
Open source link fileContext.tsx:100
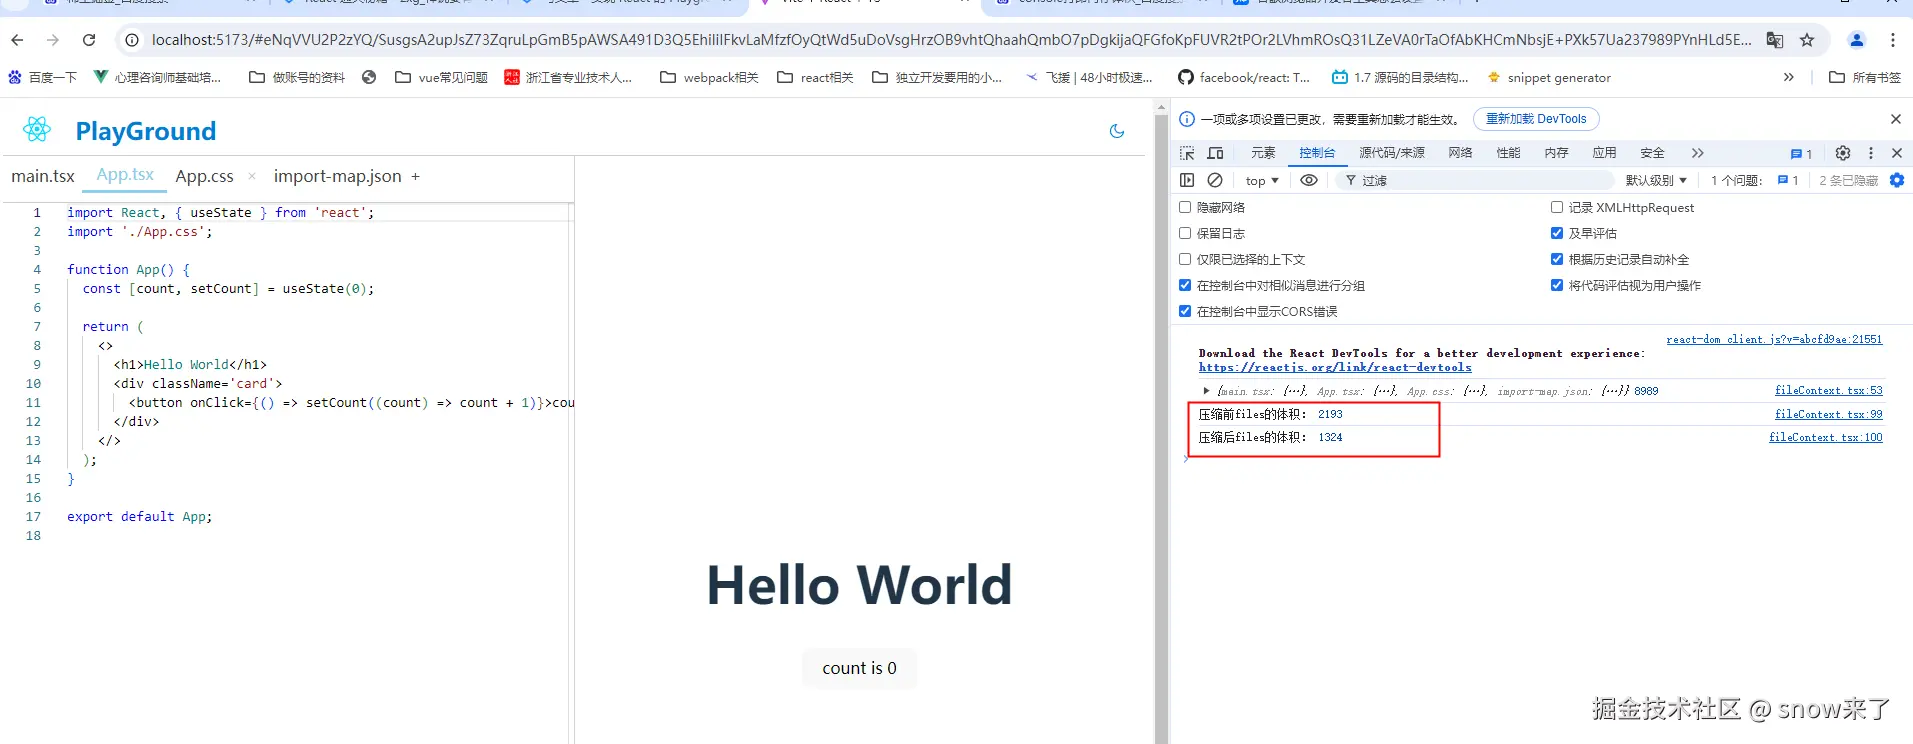click(1825, 437)
